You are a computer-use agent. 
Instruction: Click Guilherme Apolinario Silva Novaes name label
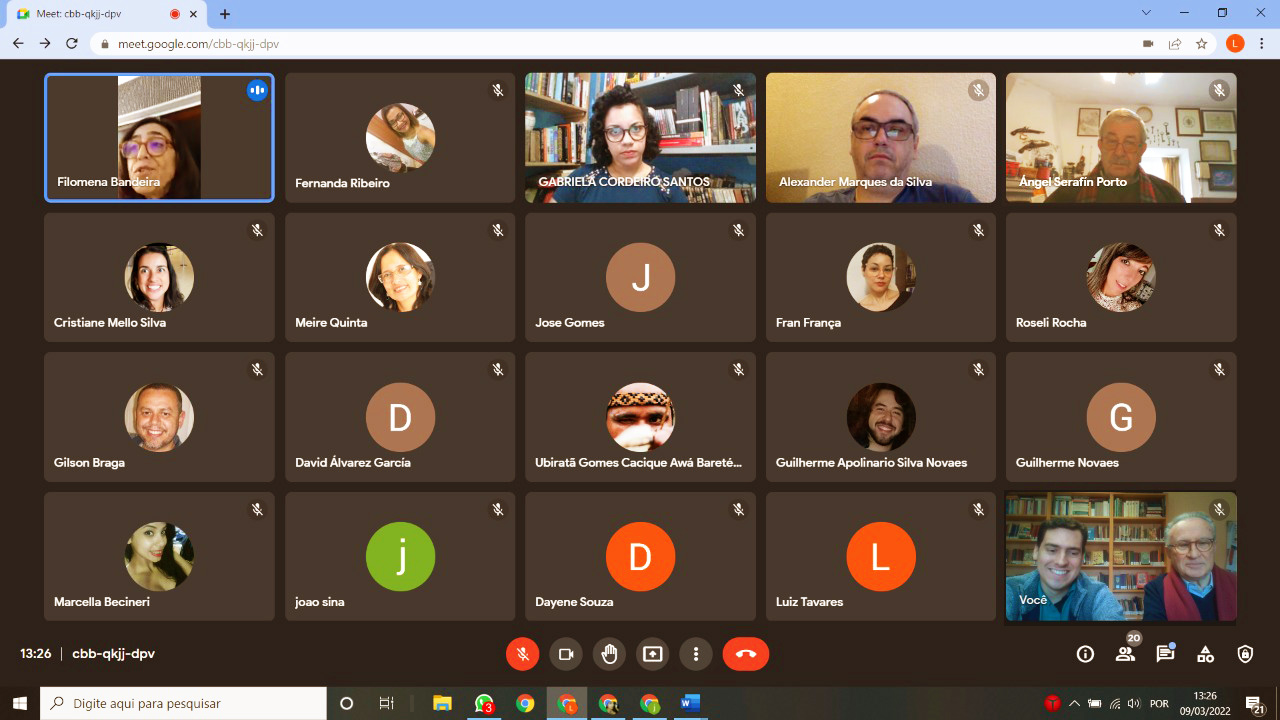[871, 462]
